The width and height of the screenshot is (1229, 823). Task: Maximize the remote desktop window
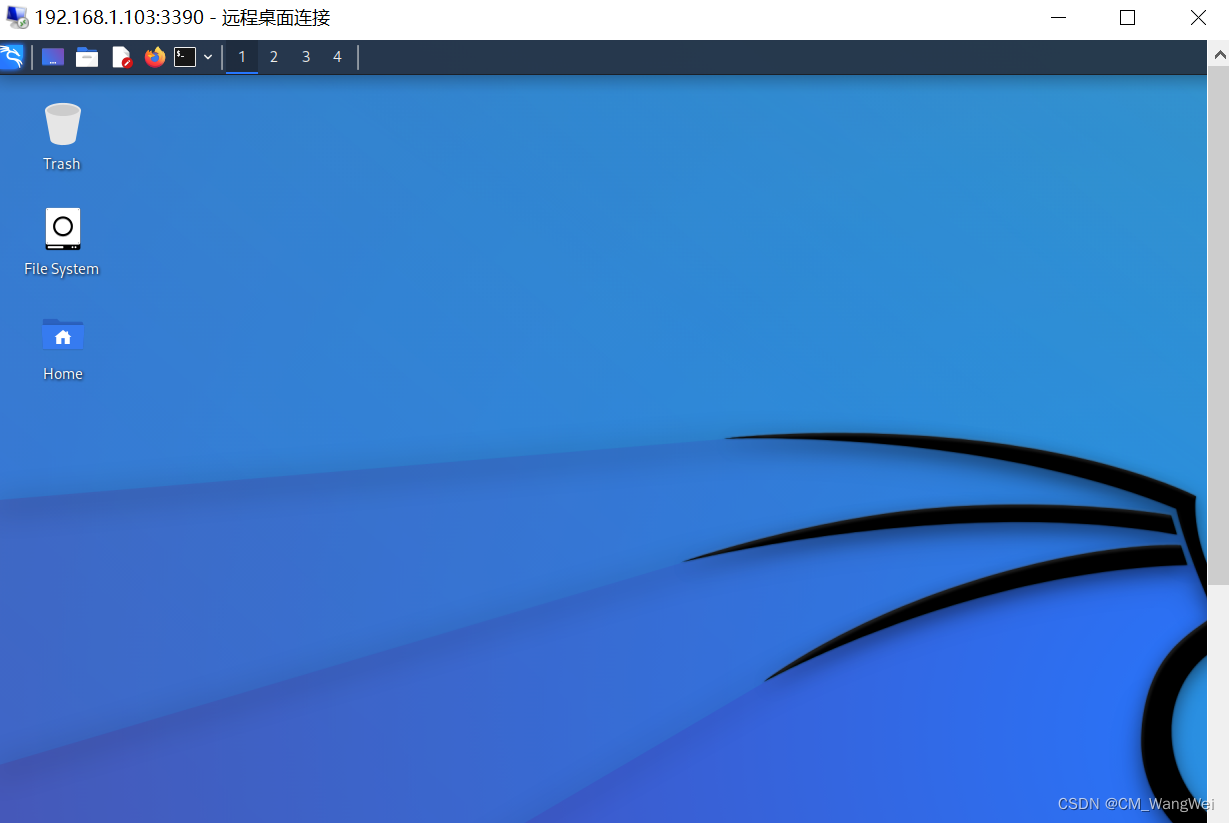(1127, 18)
